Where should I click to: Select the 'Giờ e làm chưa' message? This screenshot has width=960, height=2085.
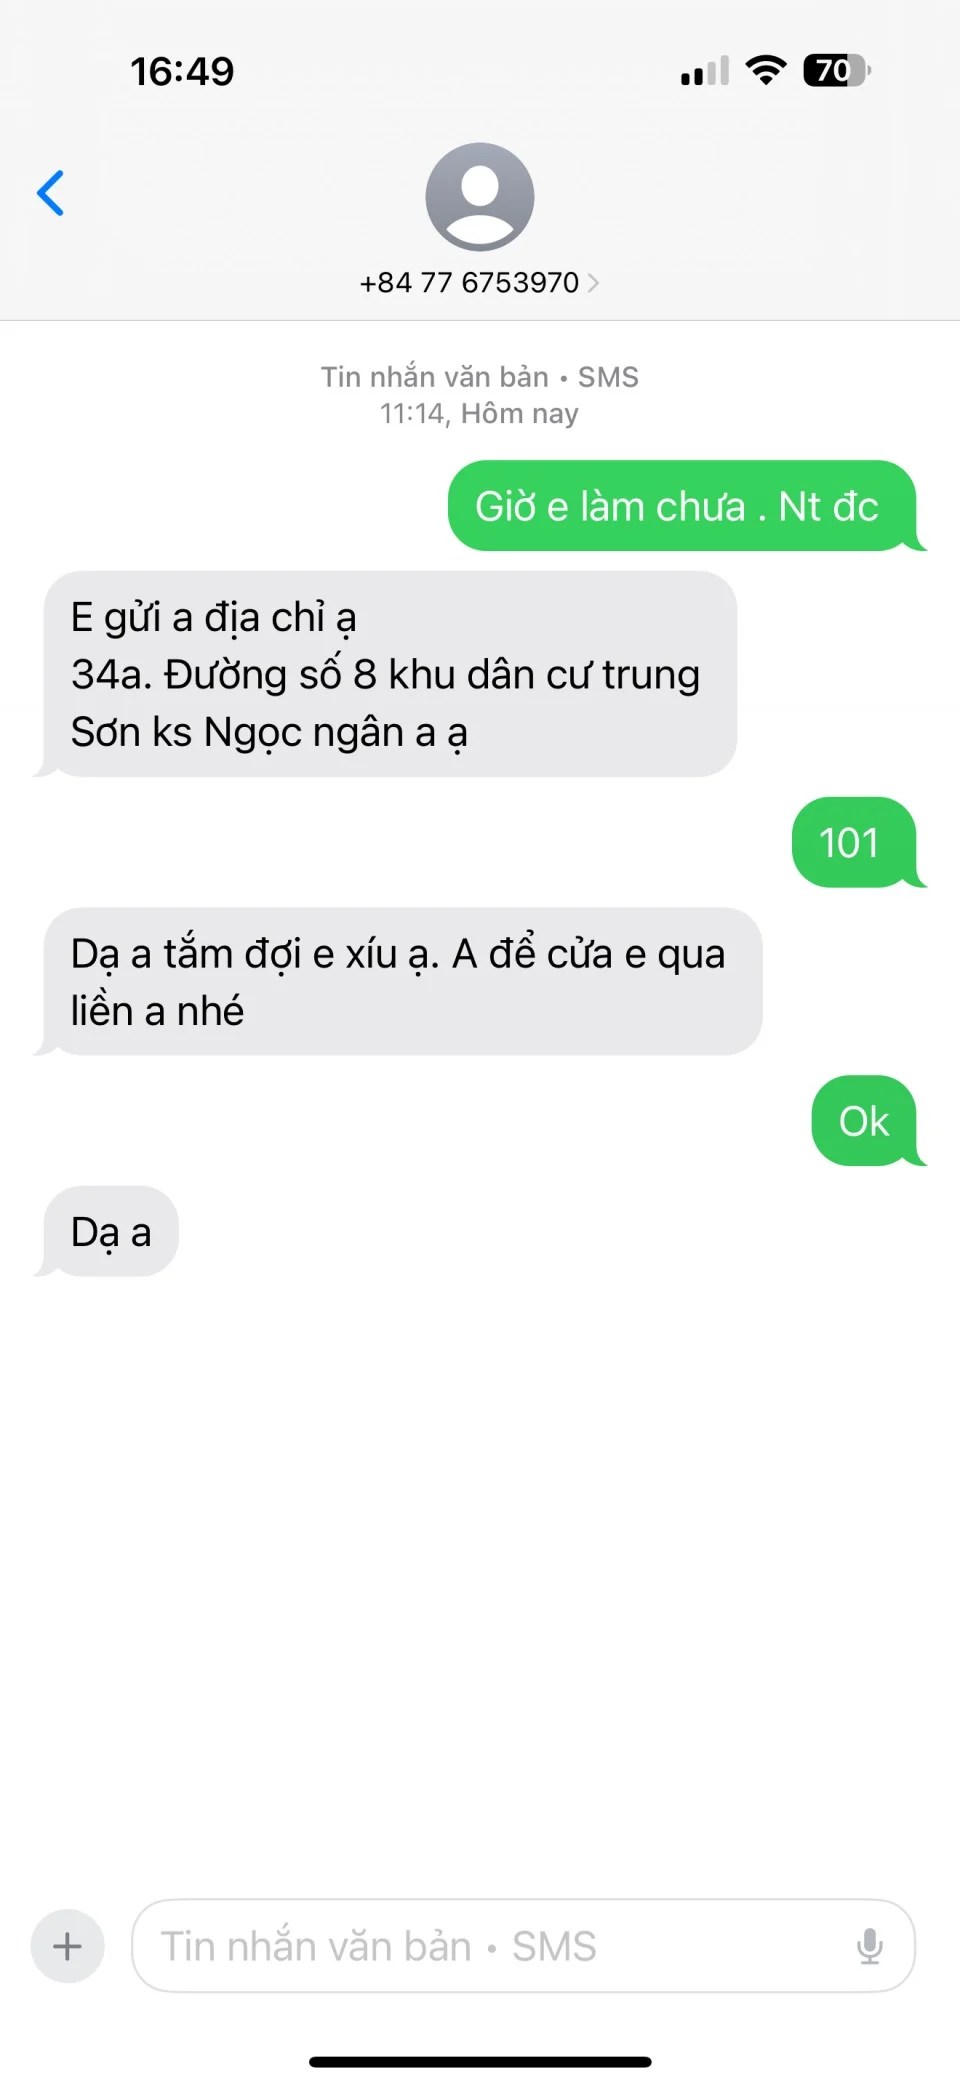(x=681, y=506)
